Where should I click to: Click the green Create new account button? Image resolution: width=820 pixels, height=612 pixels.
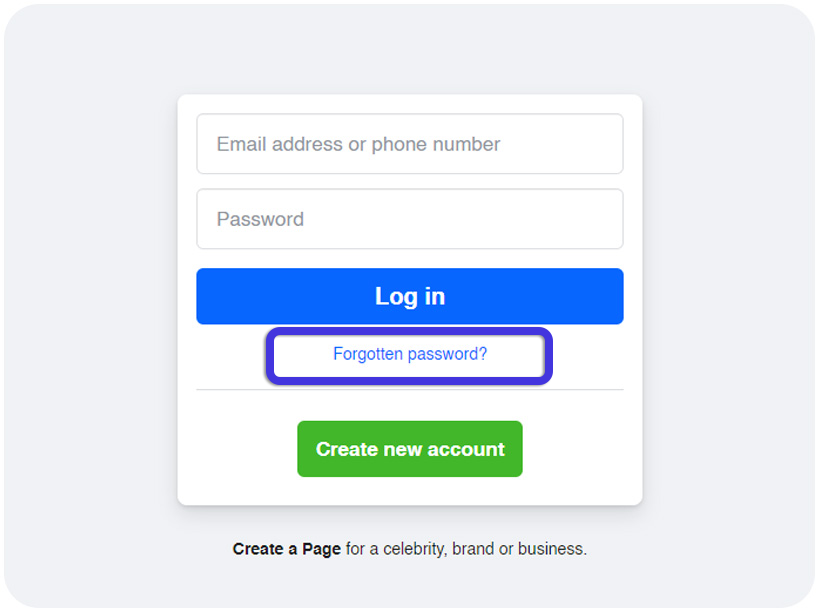(409, 449)
